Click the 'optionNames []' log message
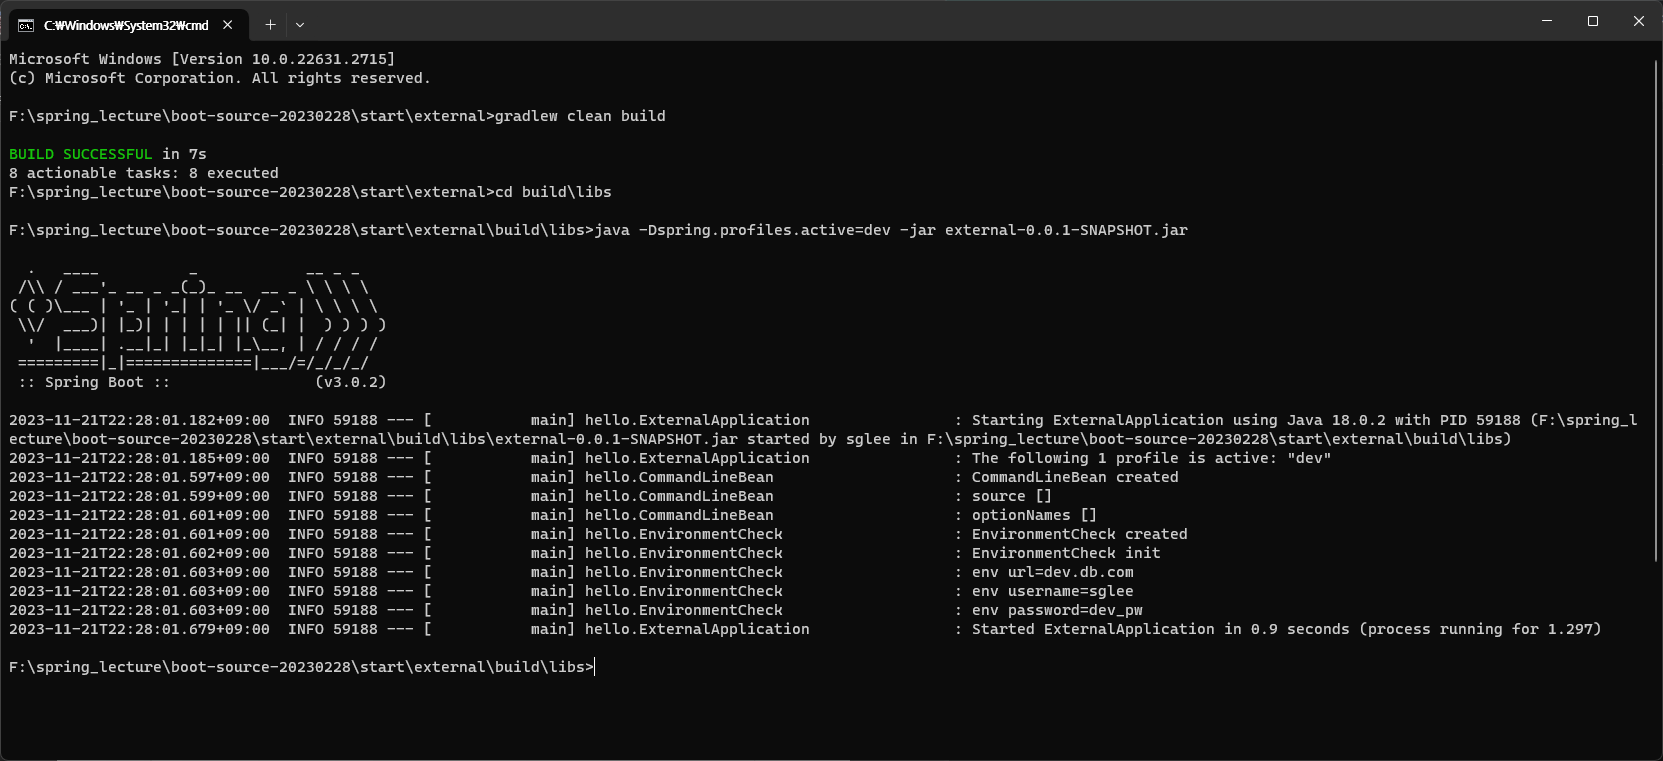 1034,515
